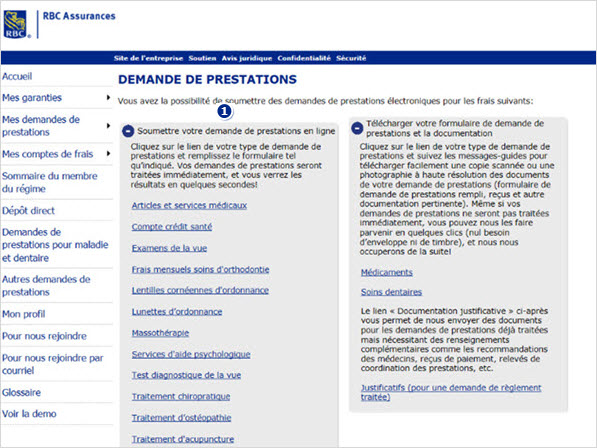The width and height of the screenshot is (597, 448).
Task: Click 'Services d'aide psychologique' link
Action: (x=191, y=354)
